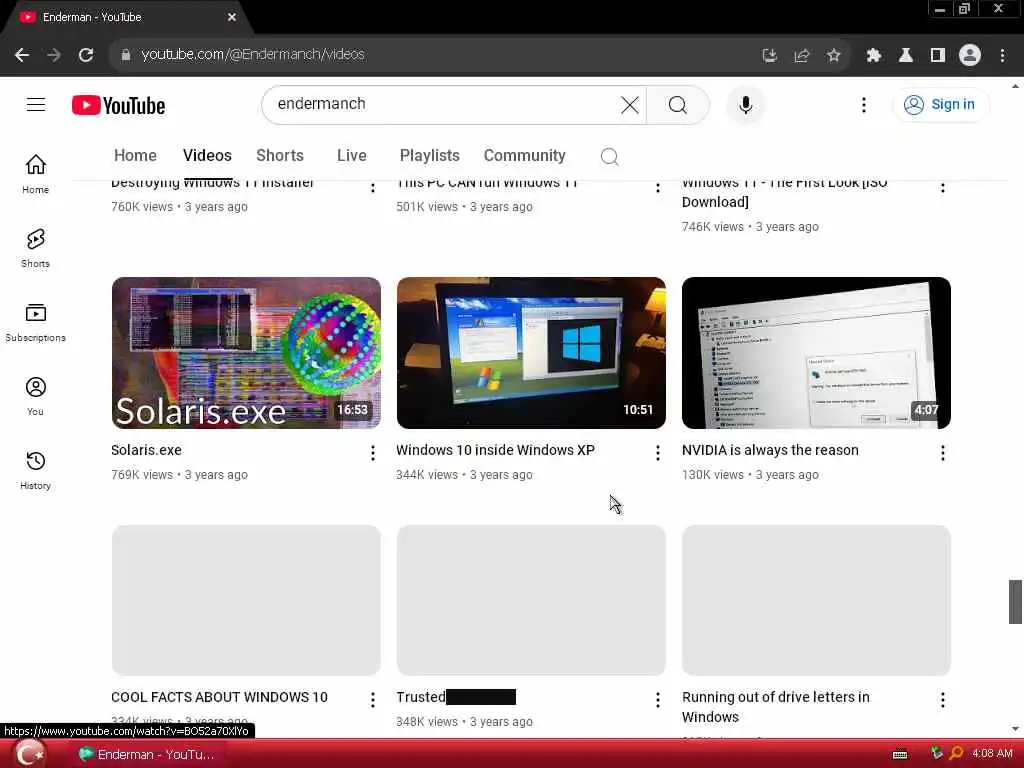The width and height of the screenshot is (1024, 768).
Task: Click the page vertical scrollbar thumb
Action: point(1015,601)
